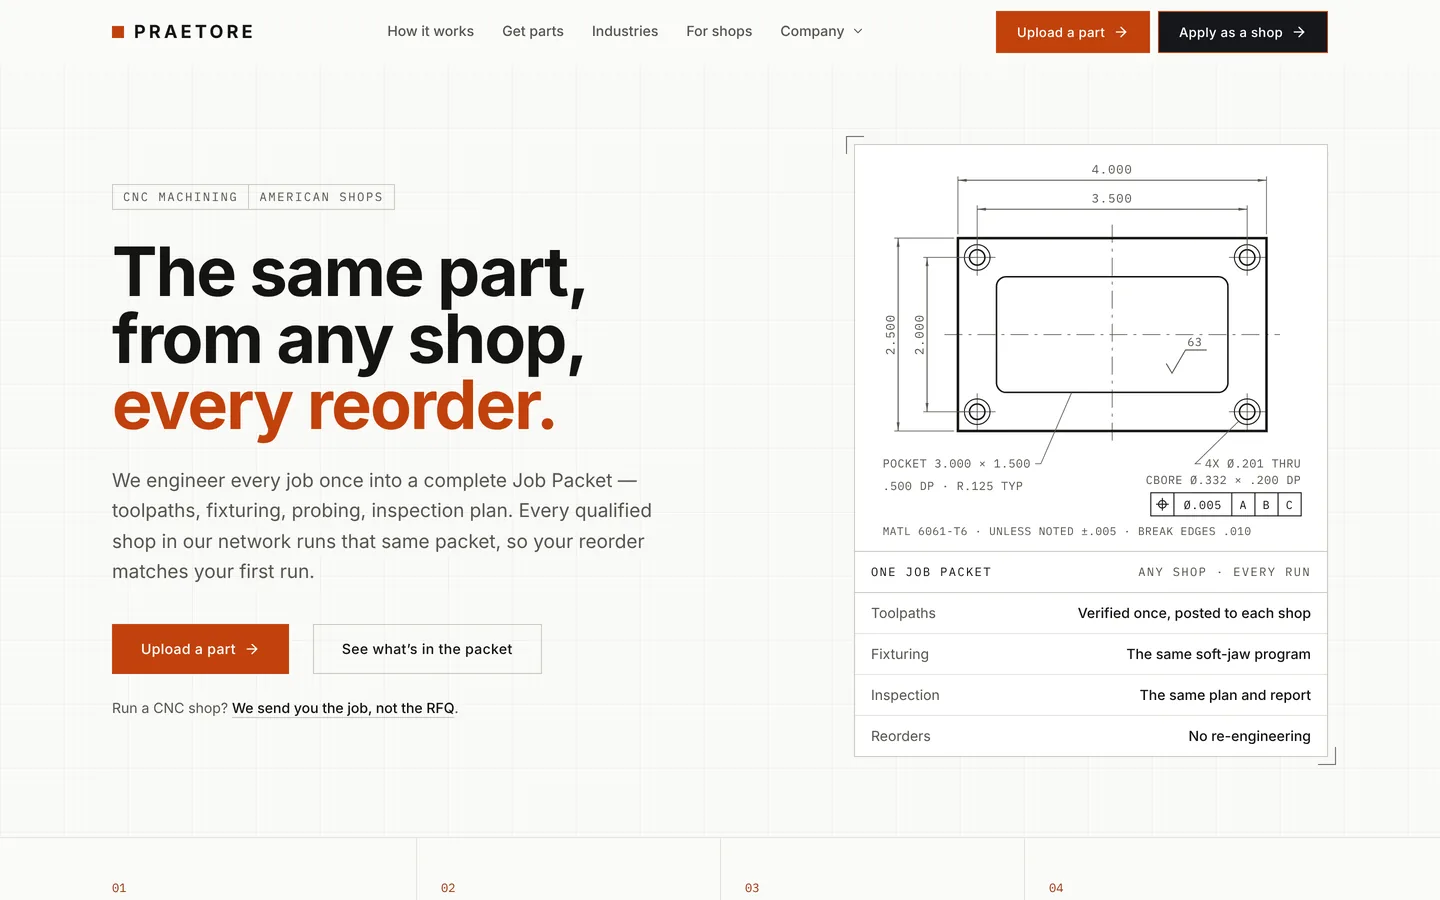The height and width of the screenshot is (900, 1440).
Task: Follow the 'We send you the job, not the RFQ' link
Action: pos(343,708)
